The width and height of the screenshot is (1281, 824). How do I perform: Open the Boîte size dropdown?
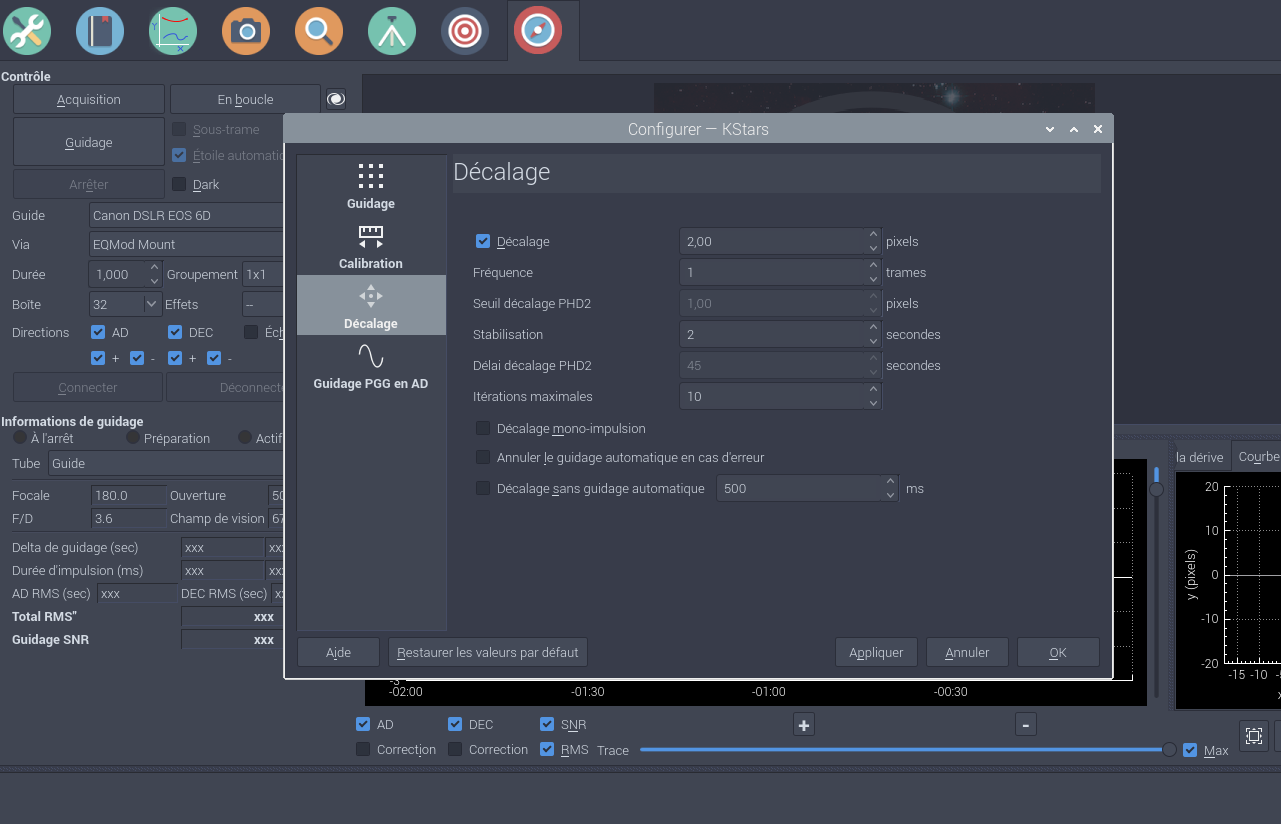point(125,304)
